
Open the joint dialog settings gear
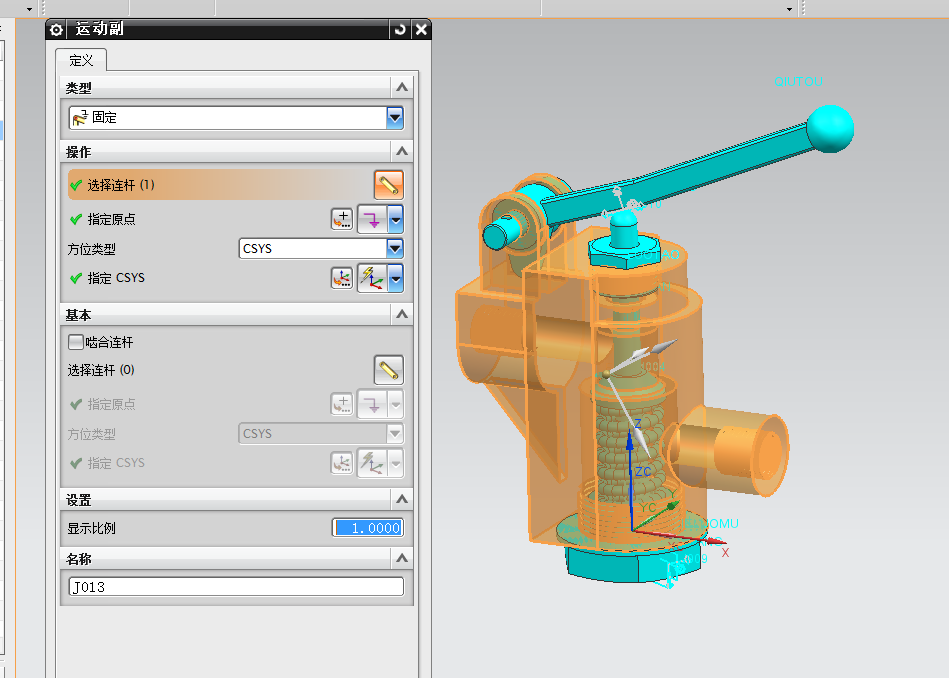point(56,30)
